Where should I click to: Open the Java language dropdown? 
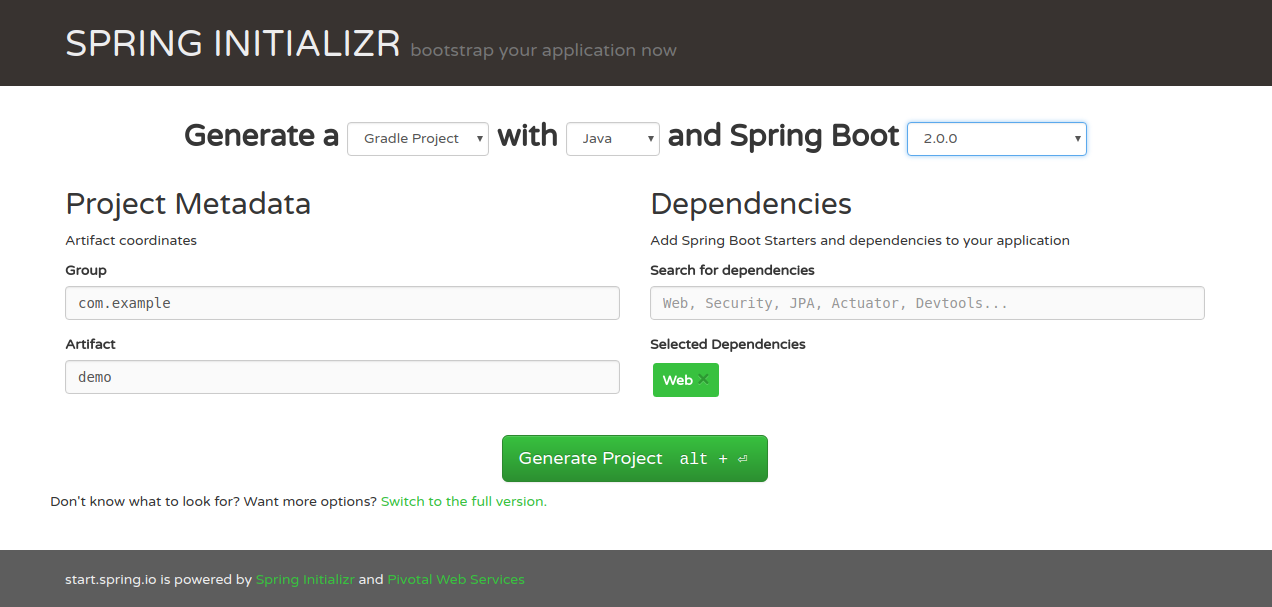click(x=612, y=138)
